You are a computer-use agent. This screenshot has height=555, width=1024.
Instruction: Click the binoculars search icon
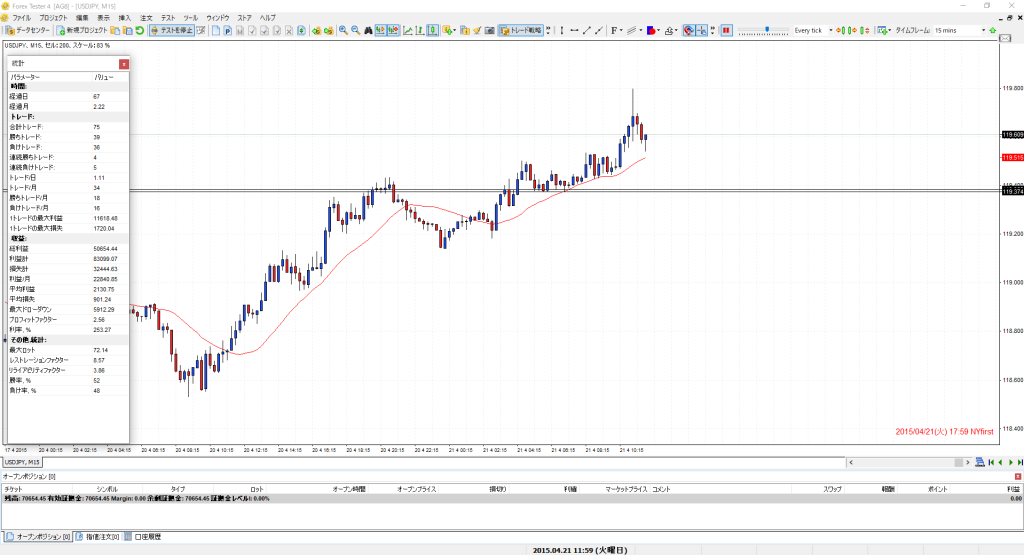[369, 31]
